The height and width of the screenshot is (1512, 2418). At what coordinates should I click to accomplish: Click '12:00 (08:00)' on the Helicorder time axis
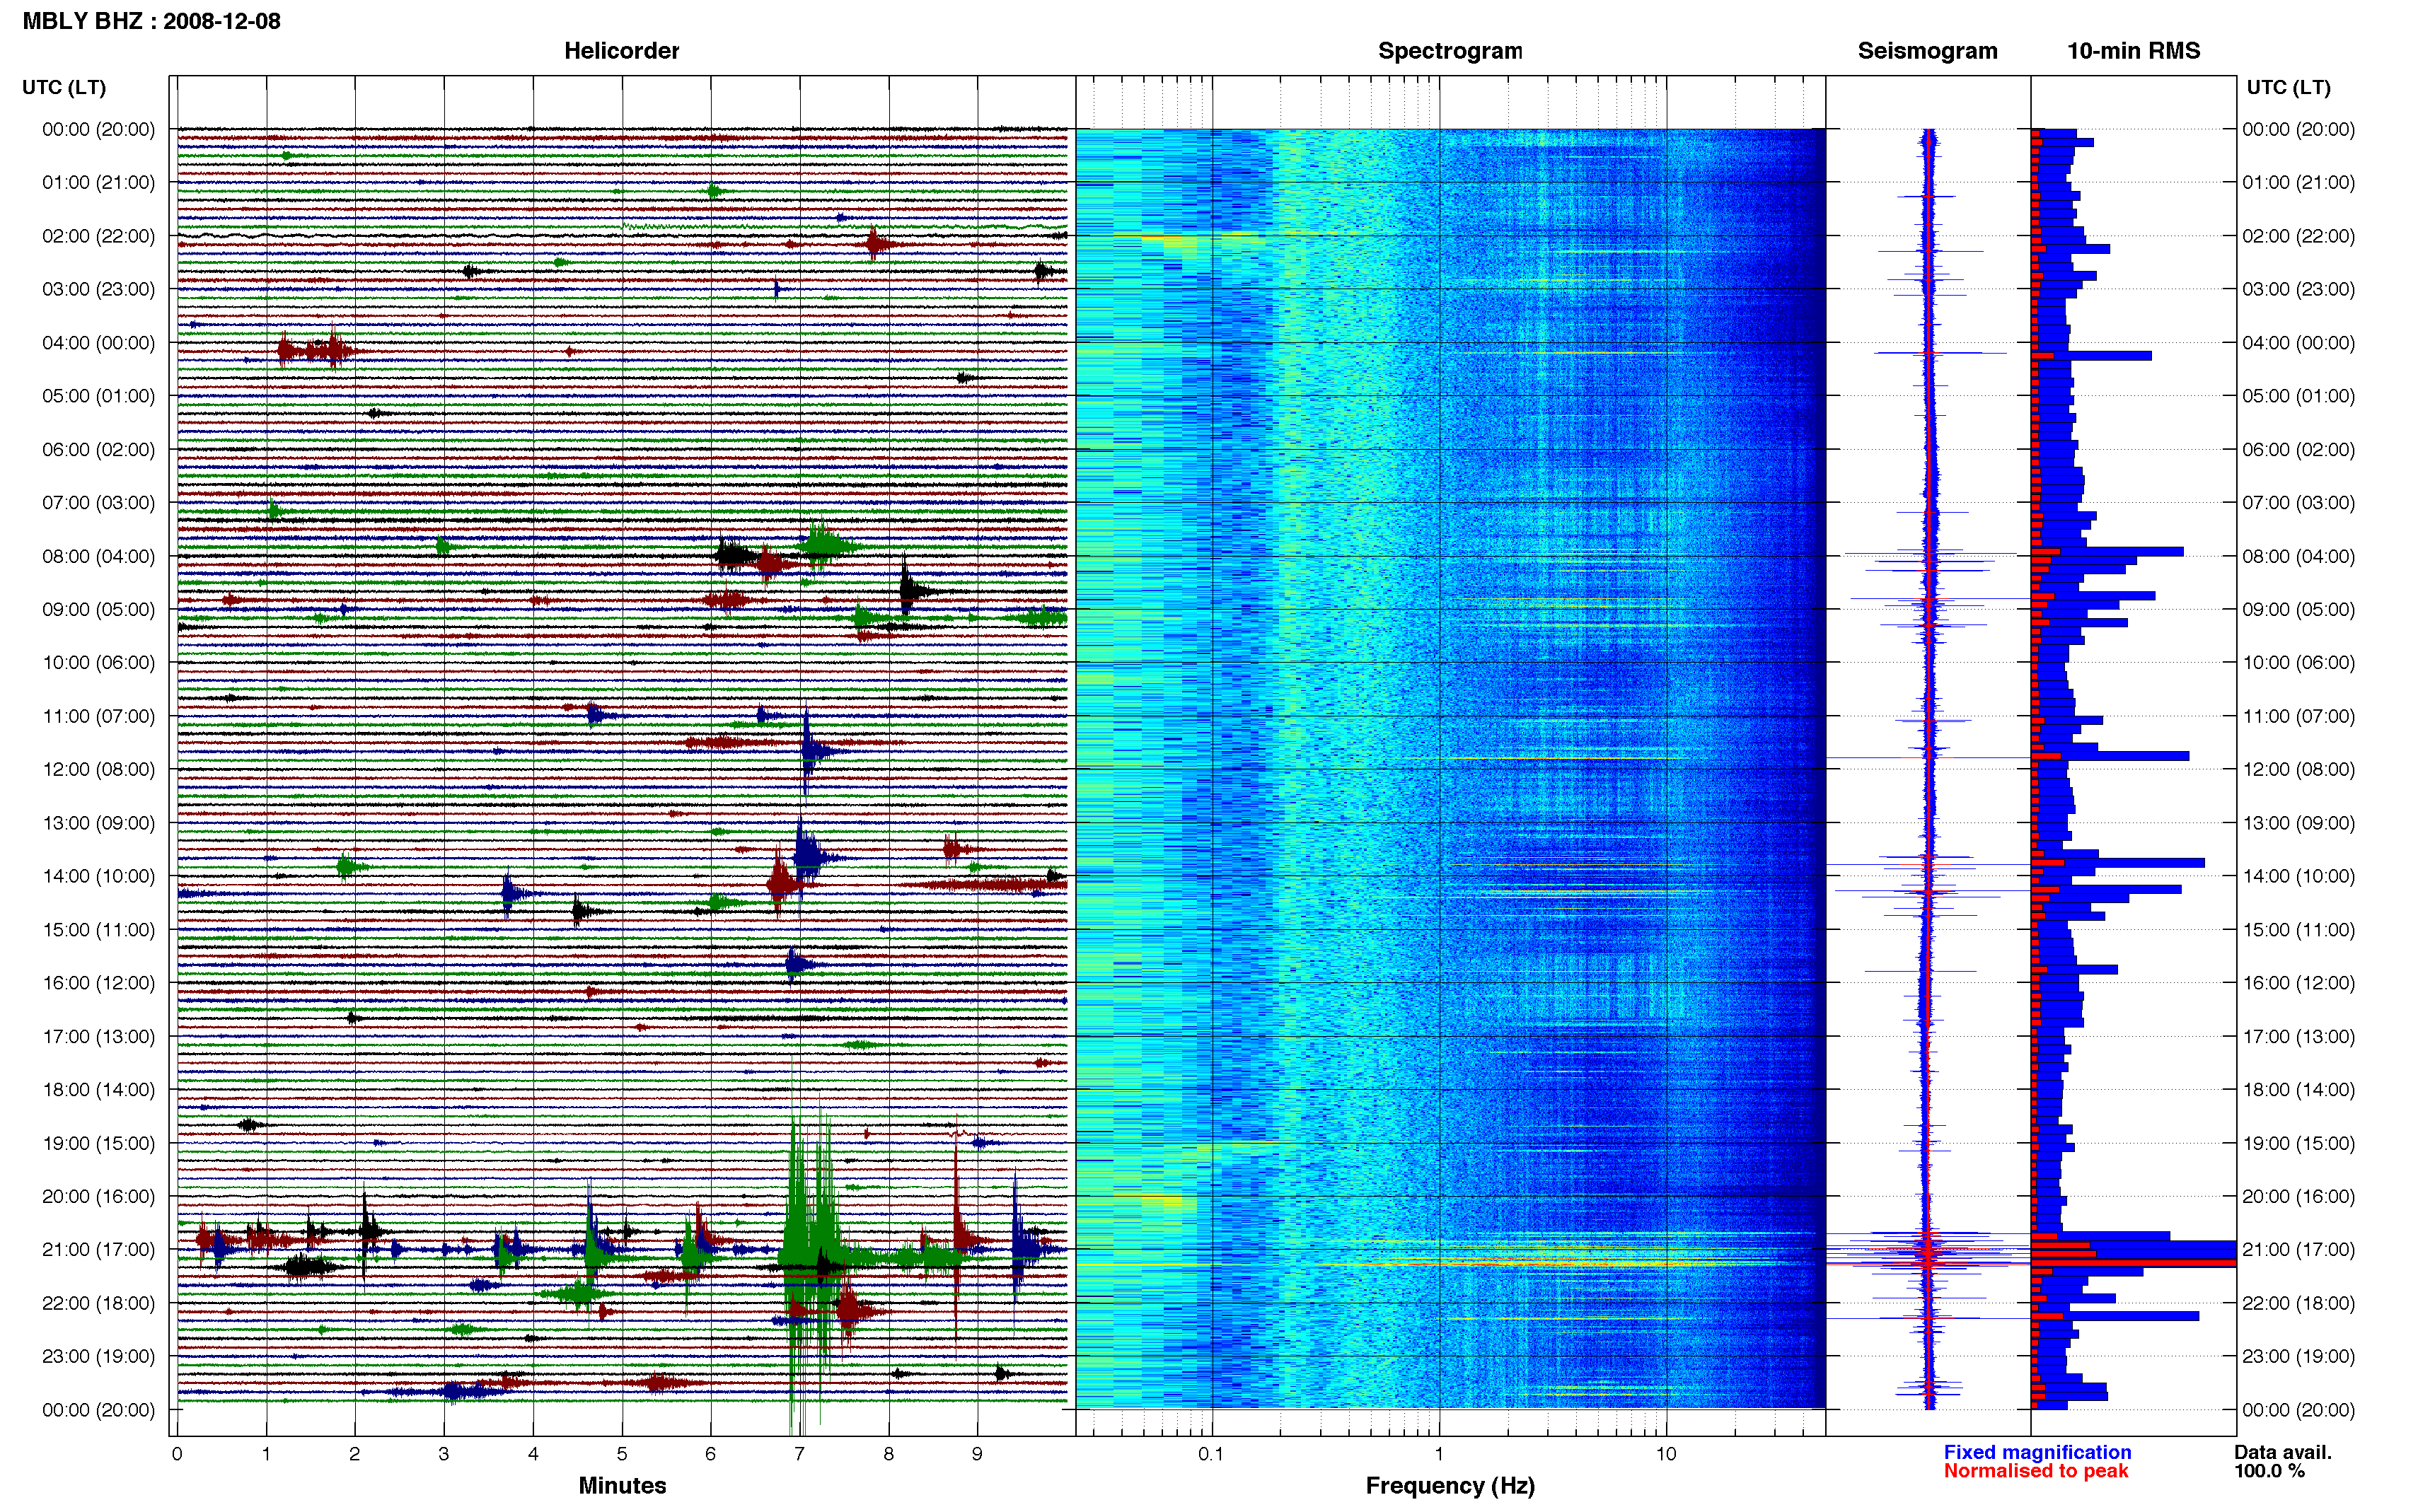(x=98, y=769)
